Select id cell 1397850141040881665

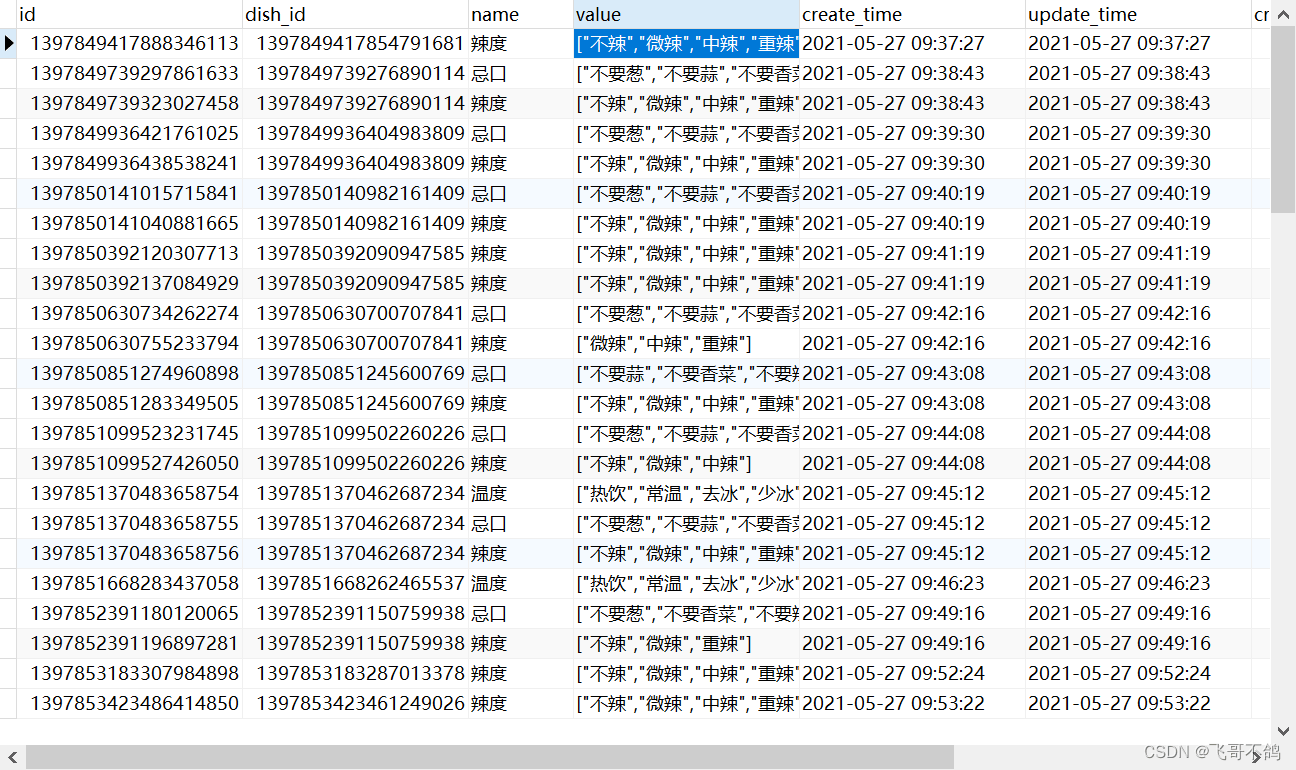(x=130, y=223)
